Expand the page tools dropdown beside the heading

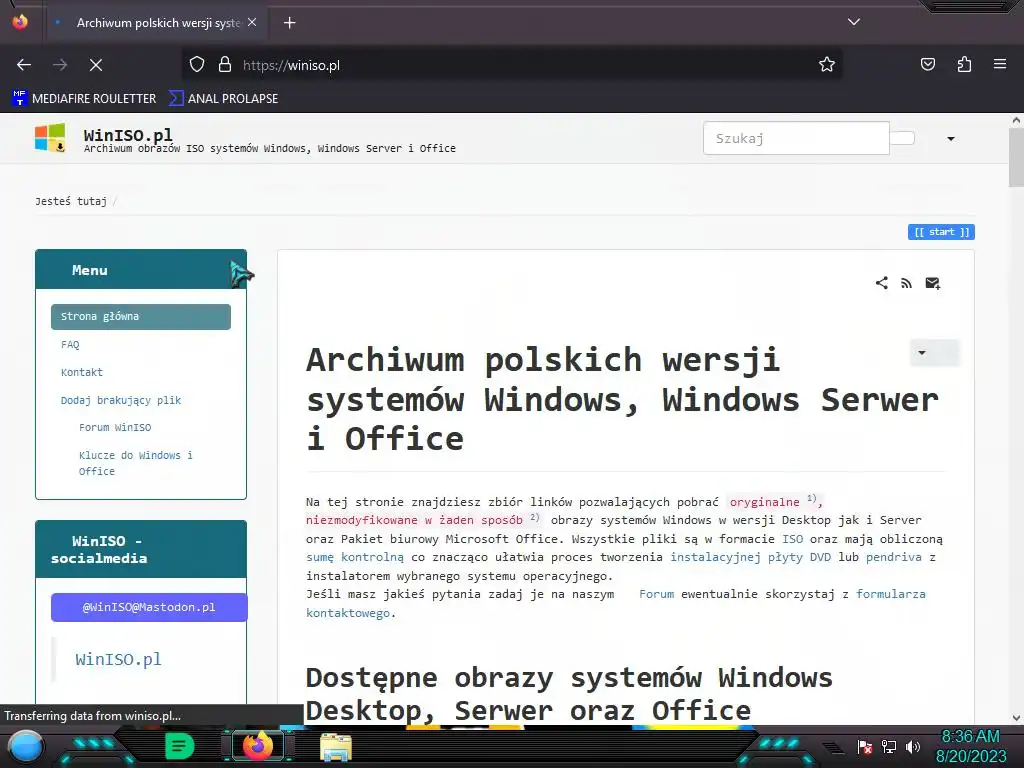coord(934,353)
